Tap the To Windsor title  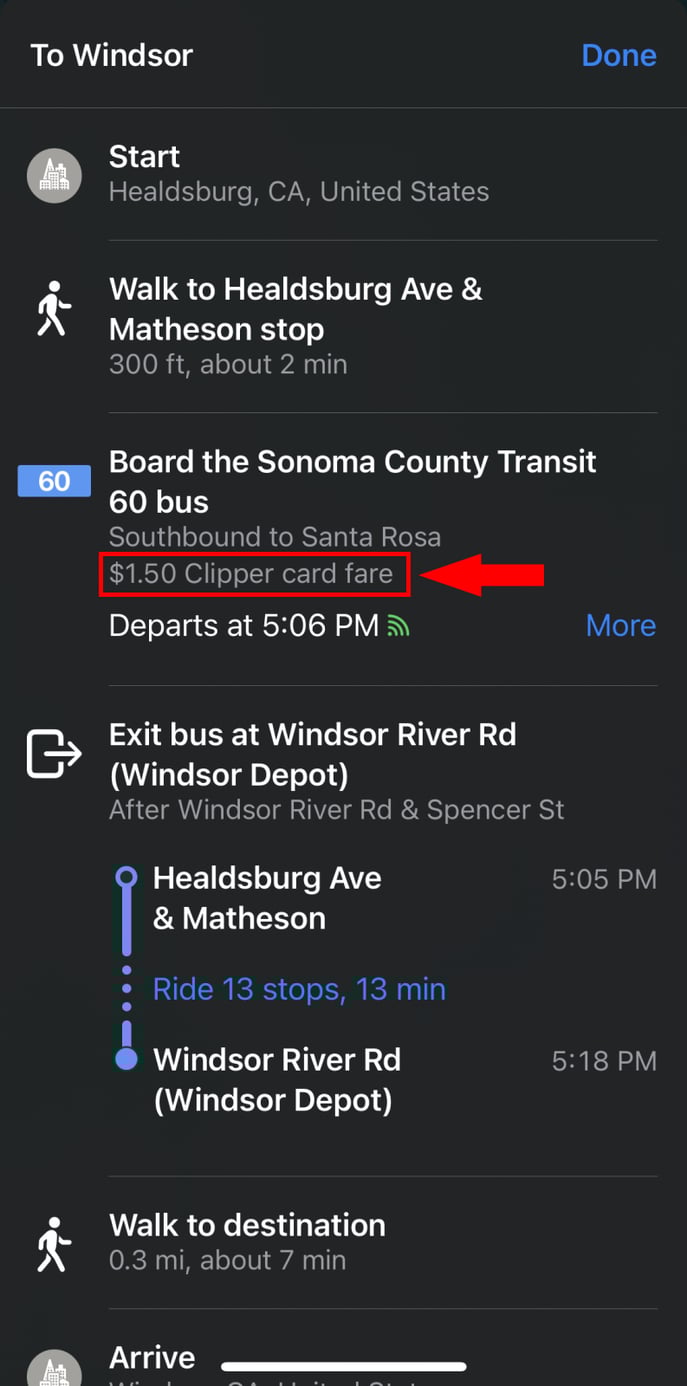click(111, 55)
